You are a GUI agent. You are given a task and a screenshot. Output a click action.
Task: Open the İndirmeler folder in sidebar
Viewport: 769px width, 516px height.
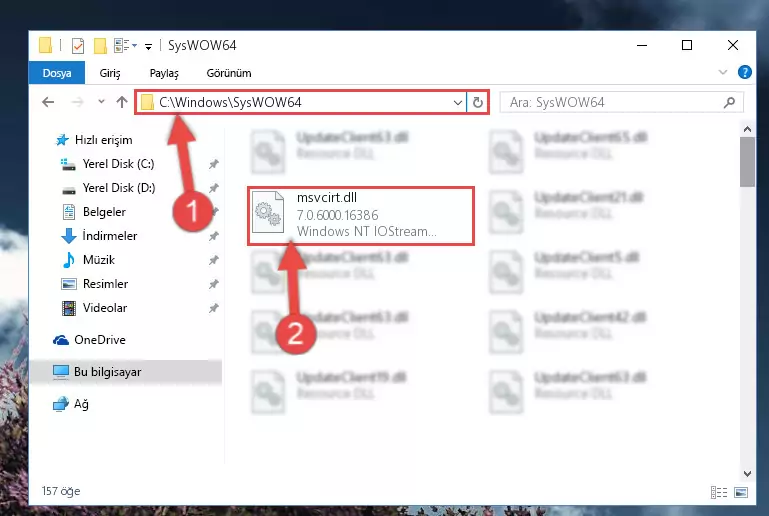click(x=100, y=236)
